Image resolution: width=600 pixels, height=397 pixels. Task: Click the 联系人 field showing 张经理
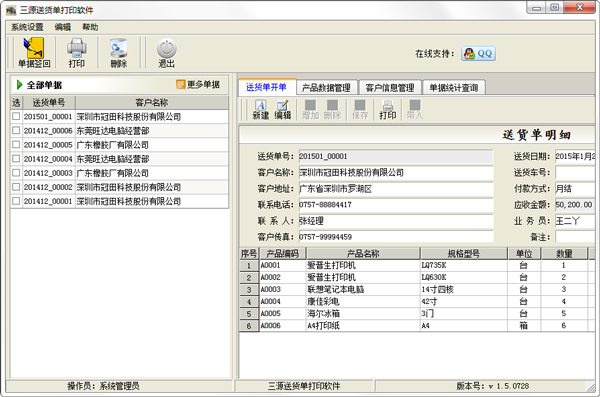pyautogui.click(x=396, y=221)
